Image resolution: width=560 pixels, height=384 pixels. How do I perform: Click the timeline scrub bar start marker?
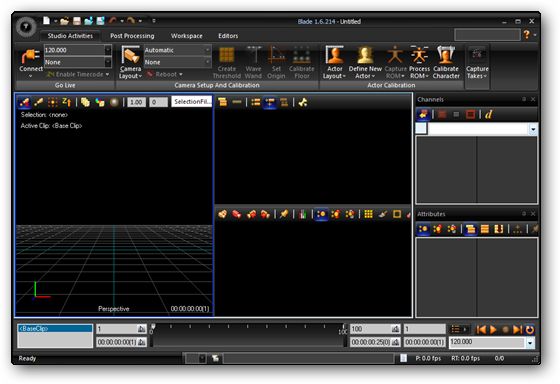[x=153, y=326]
